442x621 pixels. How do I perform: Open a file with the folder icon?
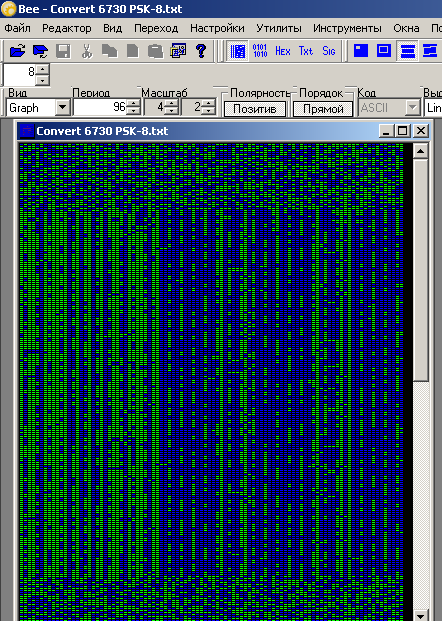point(17,51)
